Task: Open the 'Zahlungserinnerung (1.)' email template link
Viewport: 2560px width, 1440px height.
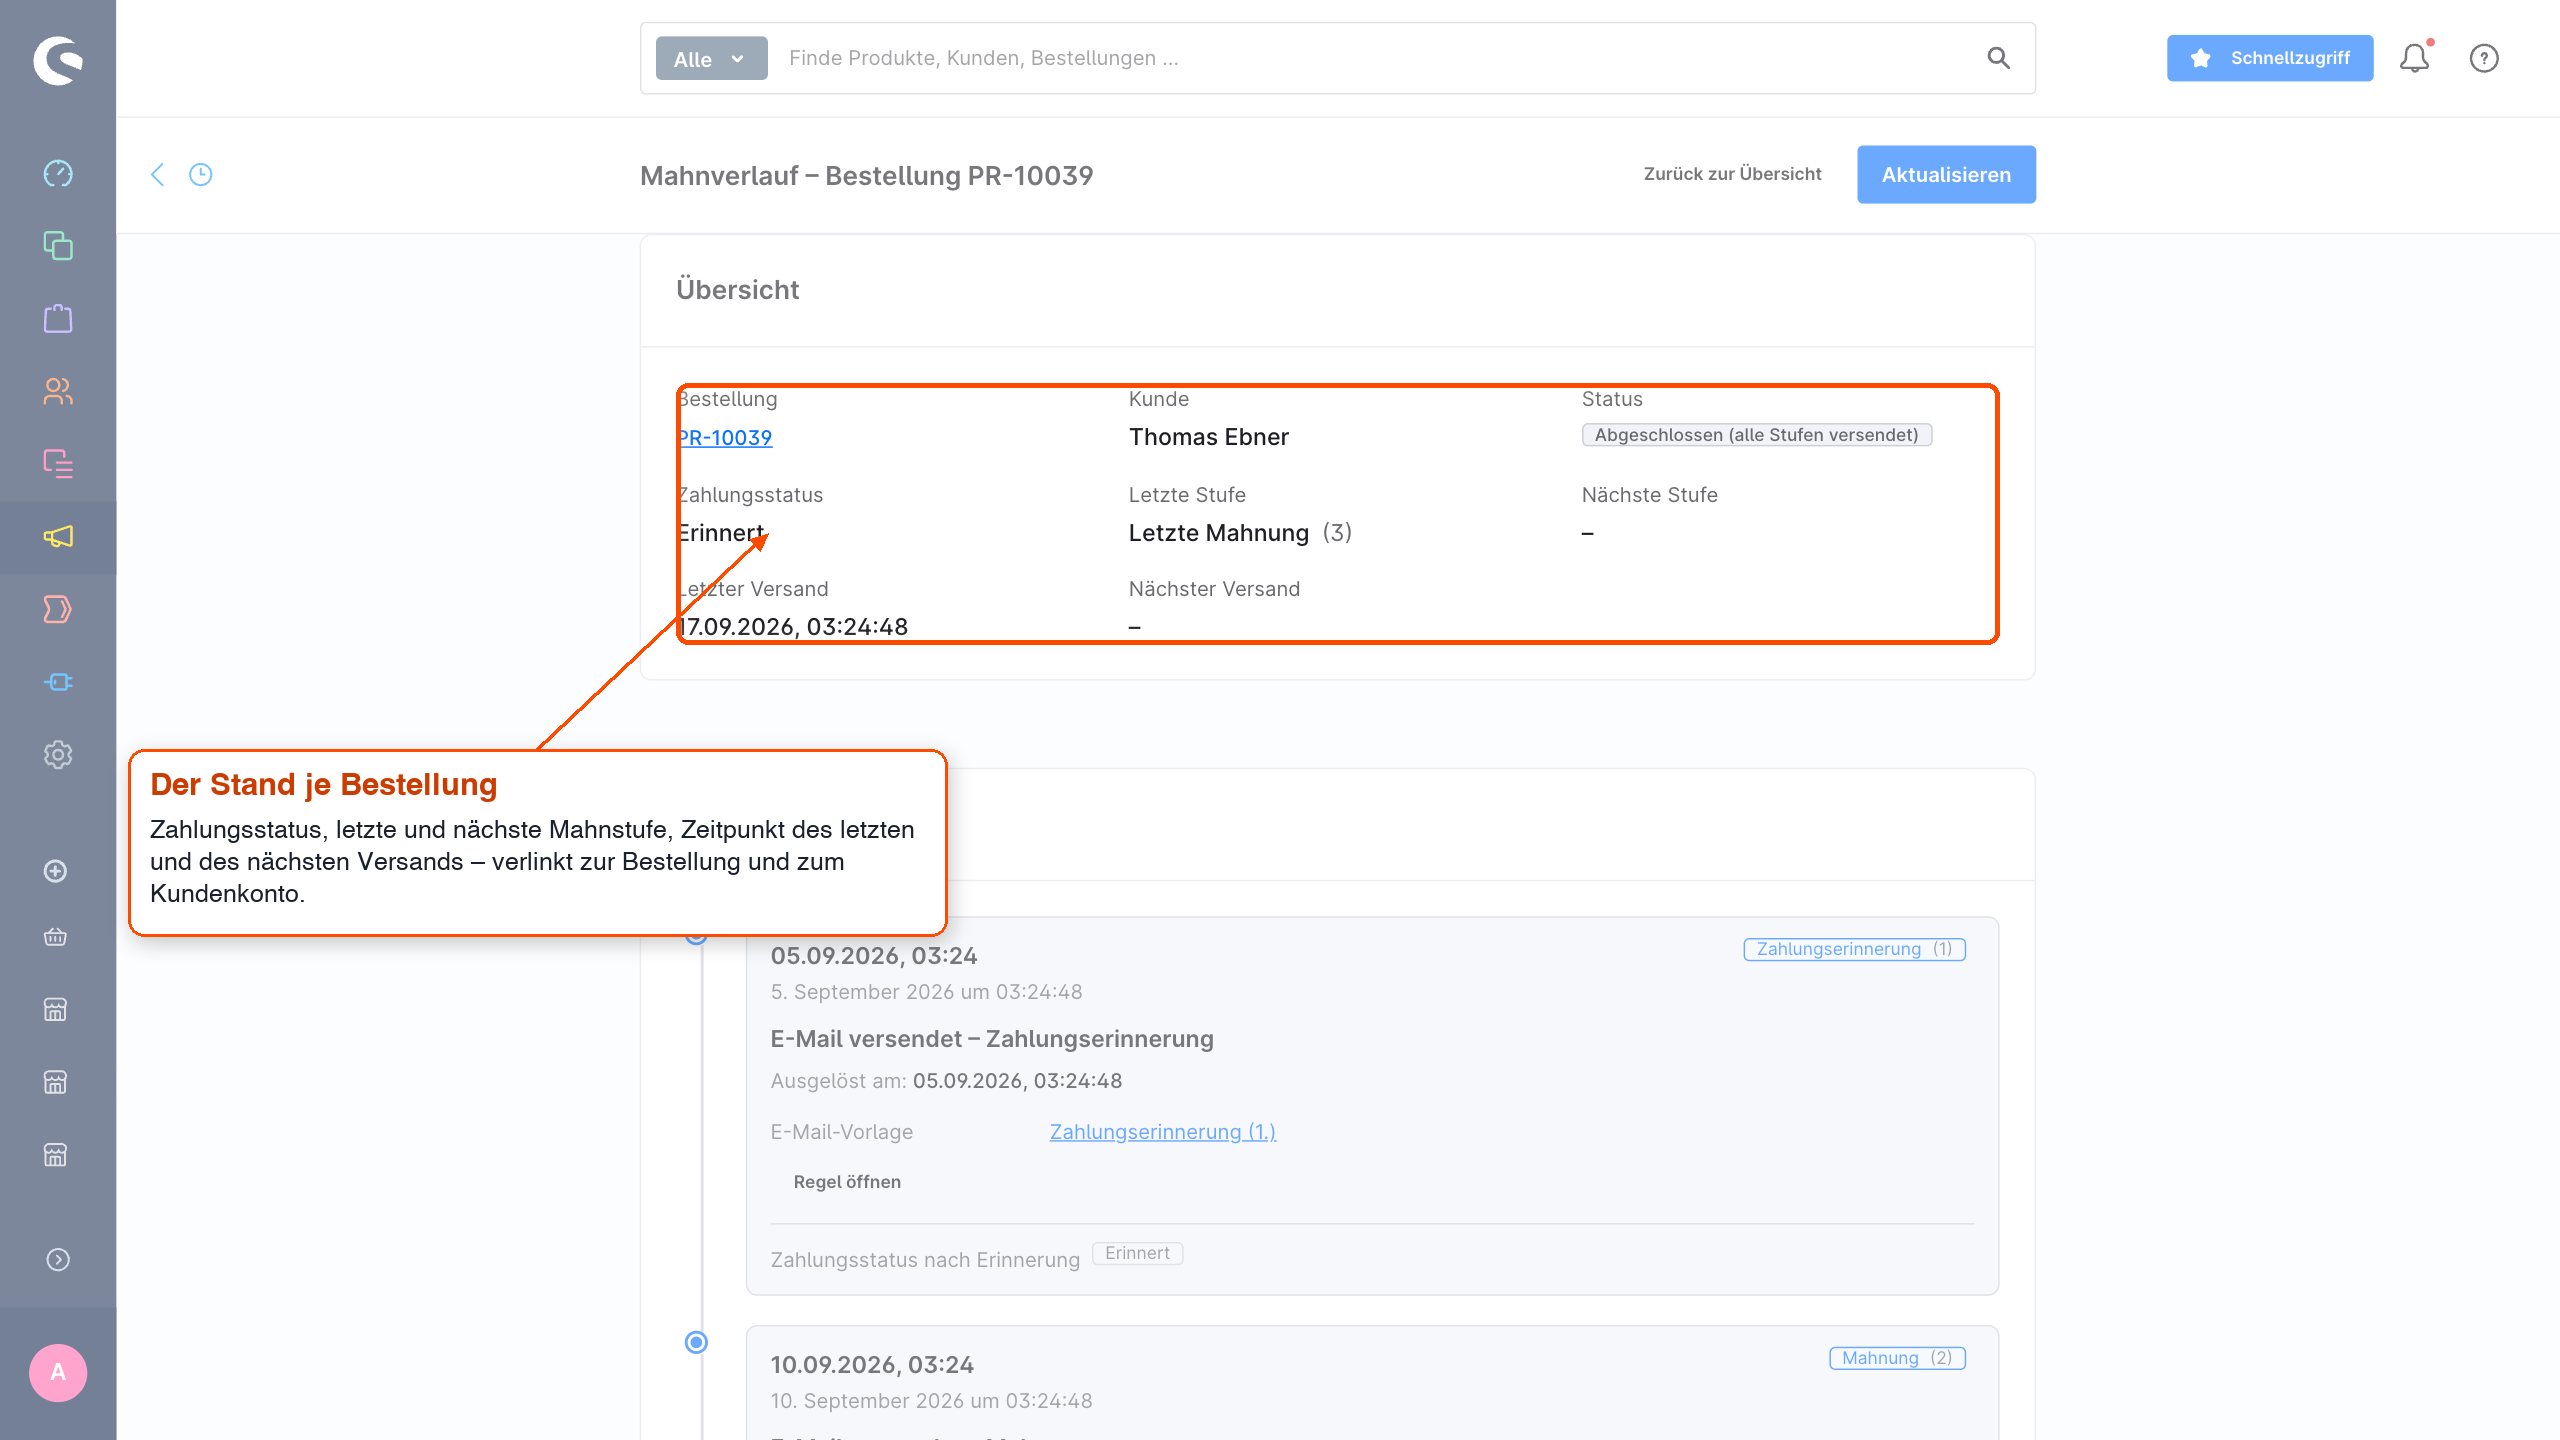Action: 1162,1132
